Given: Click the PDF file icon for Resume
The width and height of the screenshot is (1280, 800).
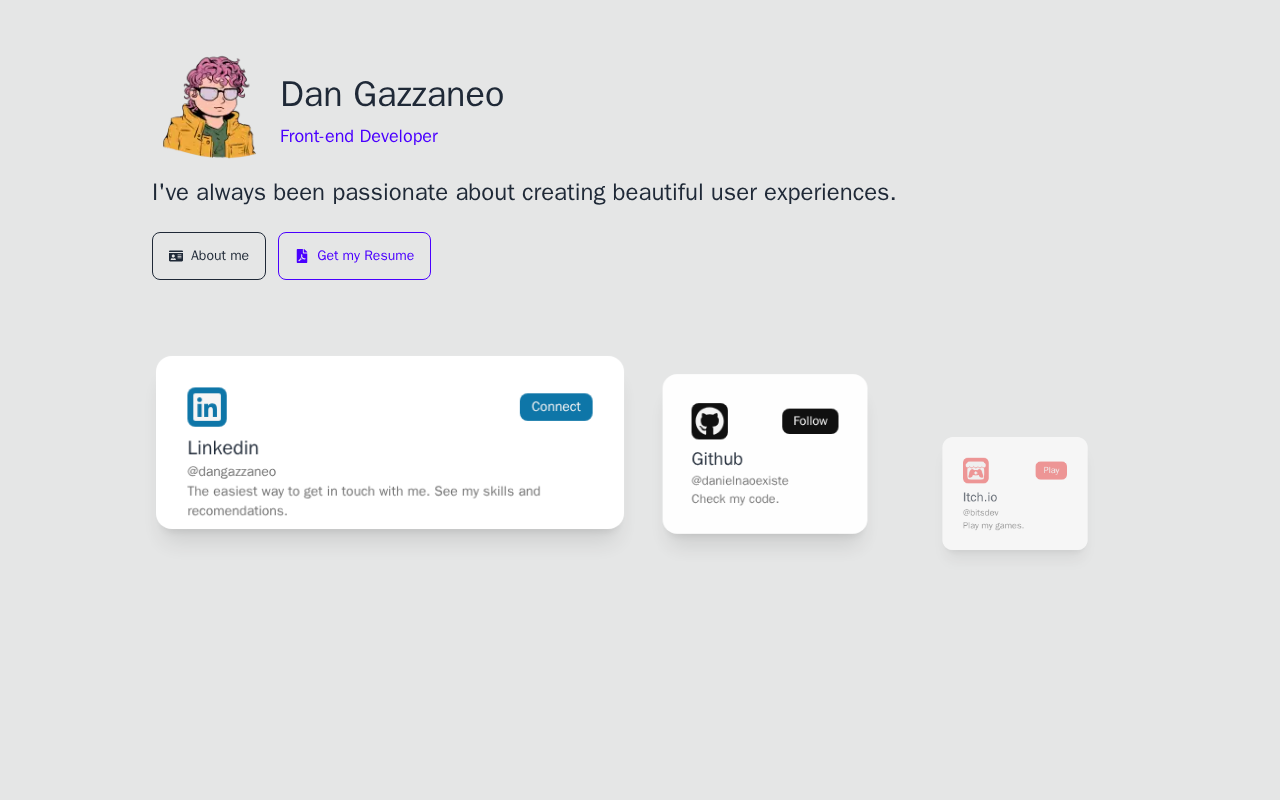Looking at the screenshot, I should coord(302,256).
